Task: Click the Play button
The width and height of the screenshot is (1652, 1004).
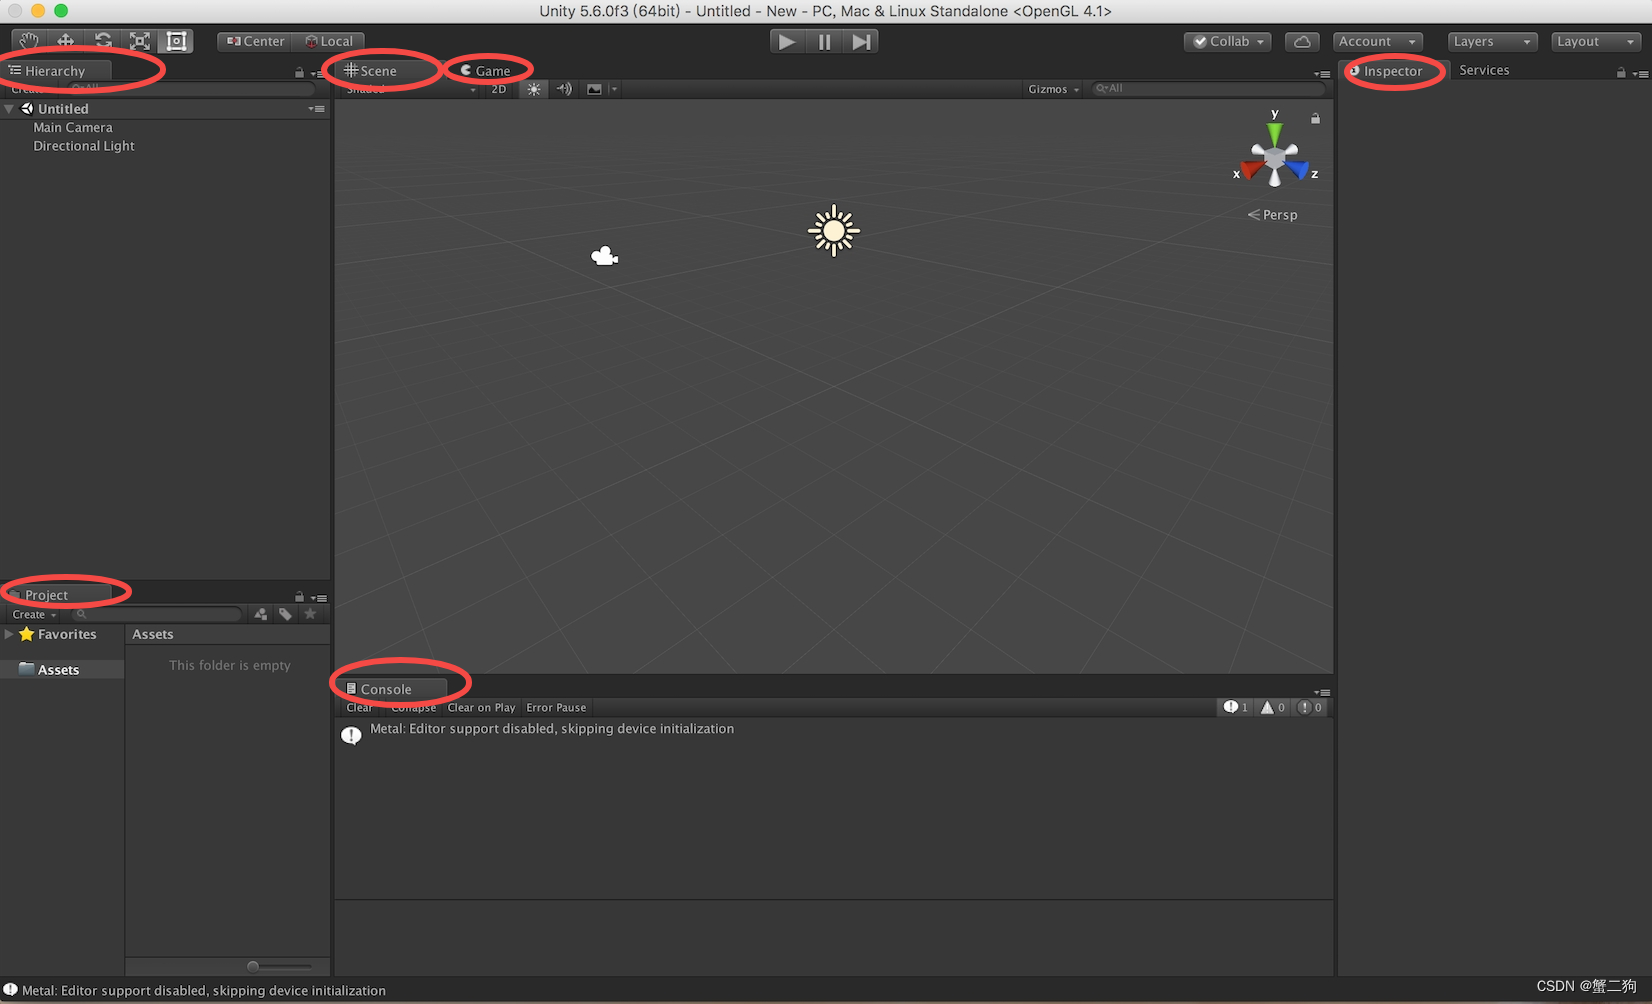Action: coord(787,41)
